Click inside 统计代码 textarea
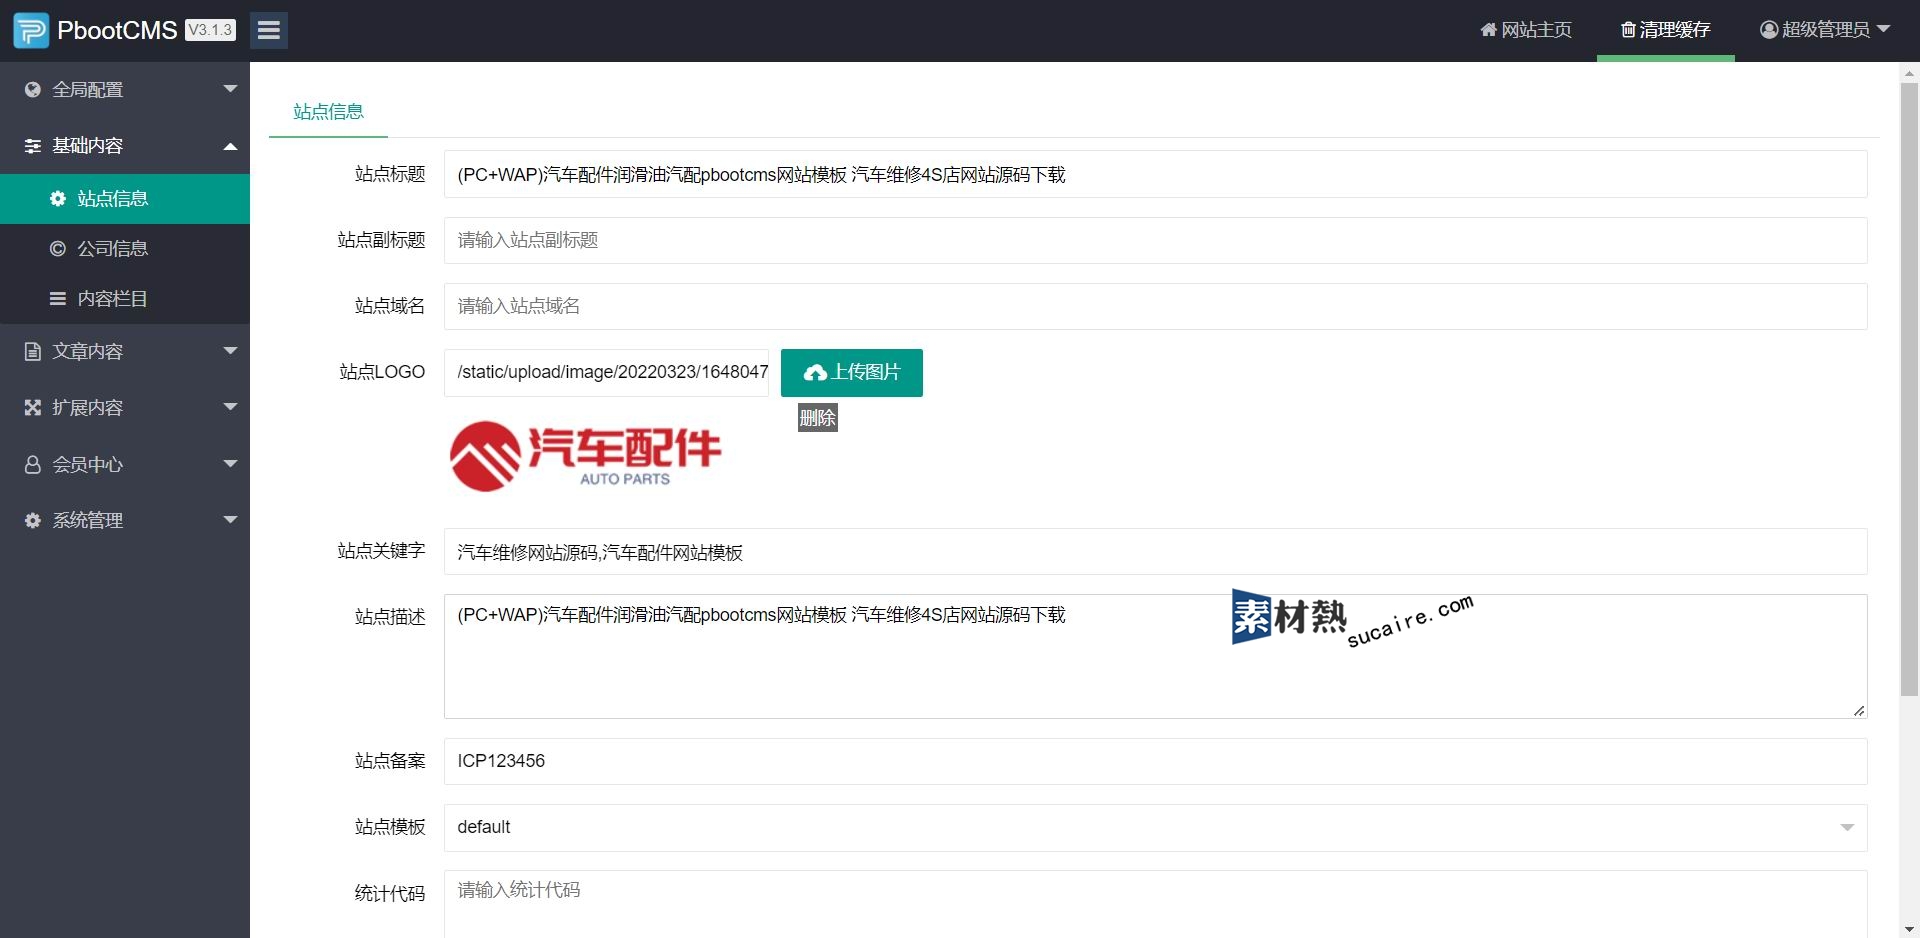The image size is (1920, 938). [x=1155, y=905]
